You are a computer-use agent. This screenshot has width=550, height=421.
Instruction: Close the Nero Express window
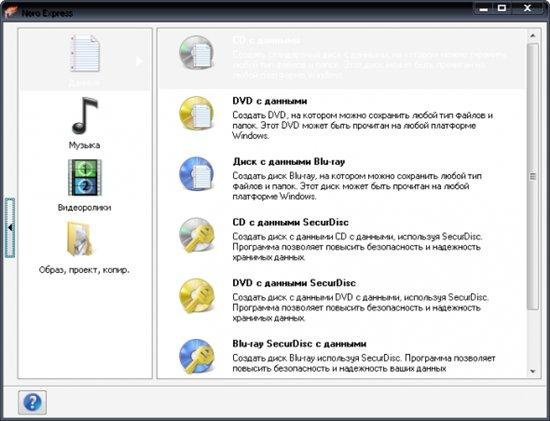pyautogui.click(x=527, y=8)
